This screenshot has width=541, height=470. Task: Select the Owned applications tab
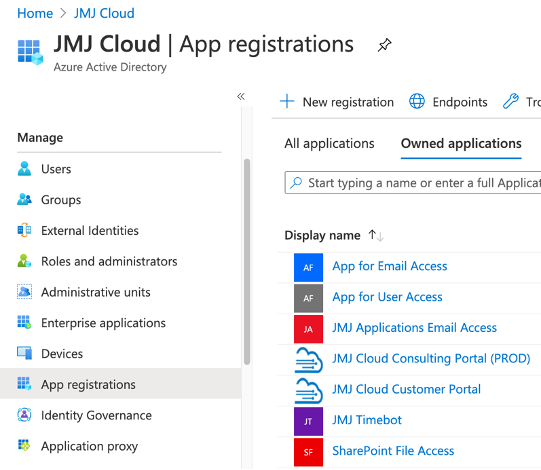(x=461, y=144)
